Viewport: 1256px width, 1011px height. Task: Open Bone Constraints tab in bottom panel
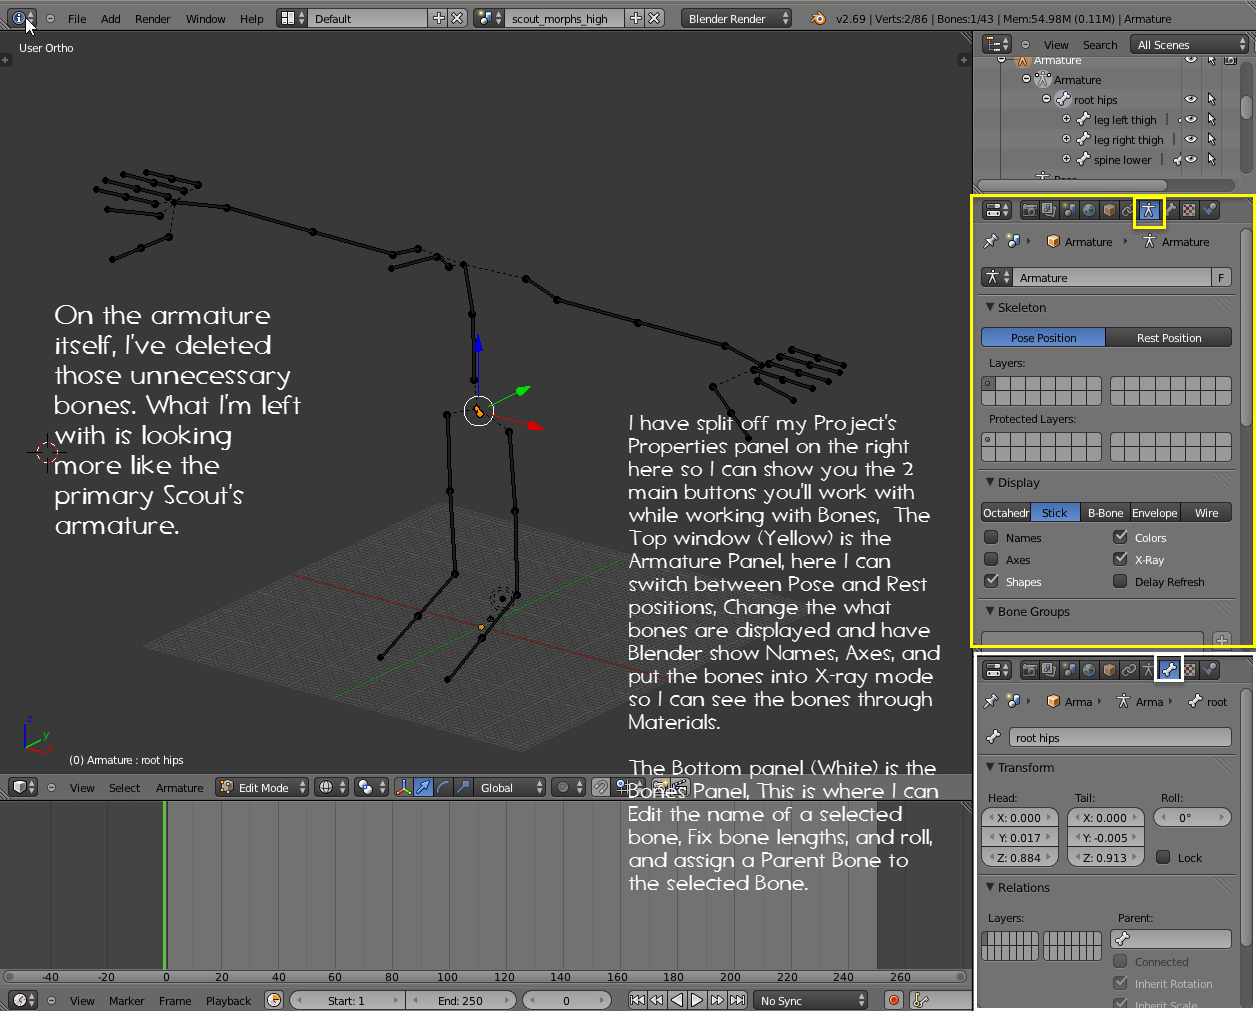pos(1129,670)
